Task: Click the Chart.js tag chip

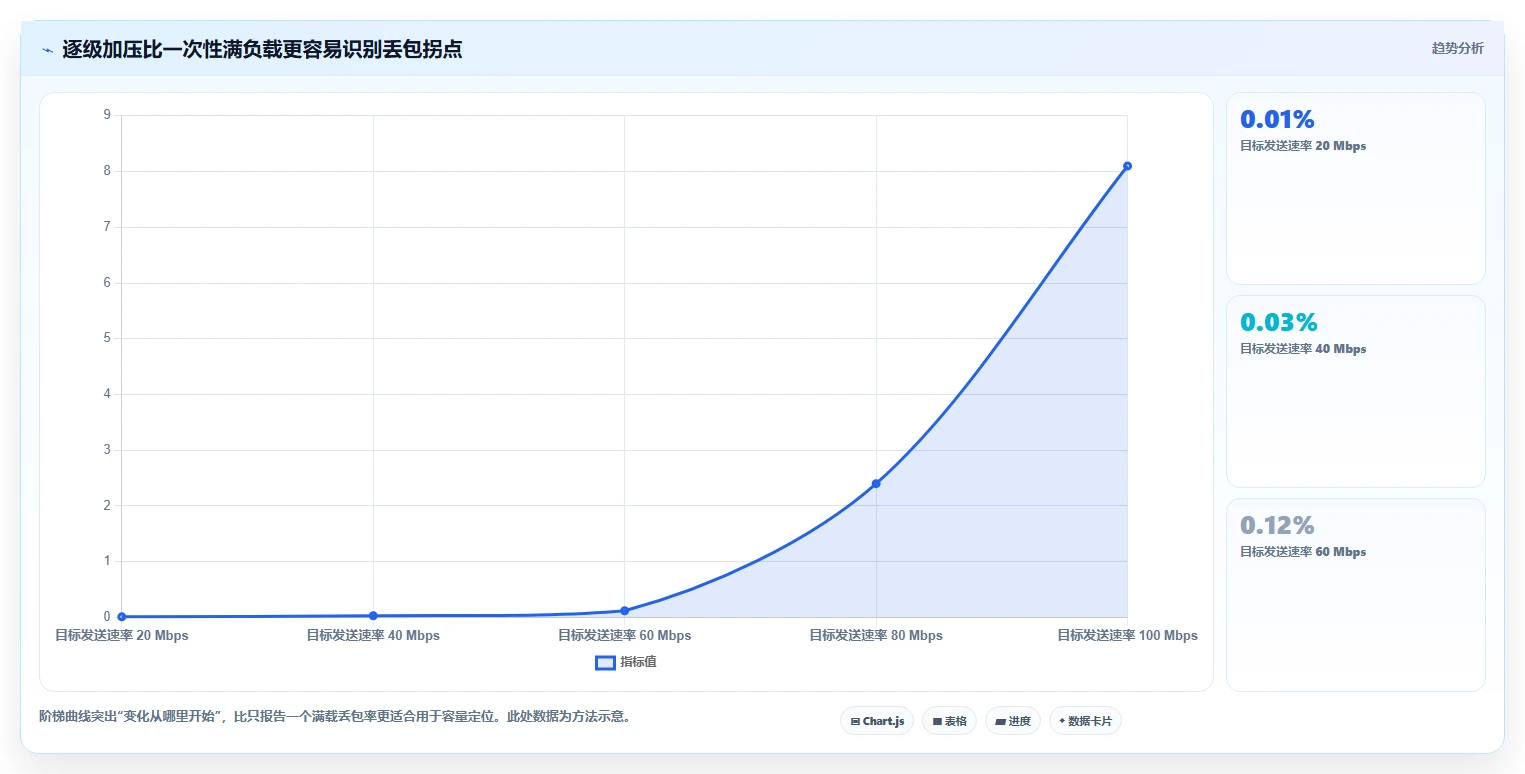Action: [877, 721]
